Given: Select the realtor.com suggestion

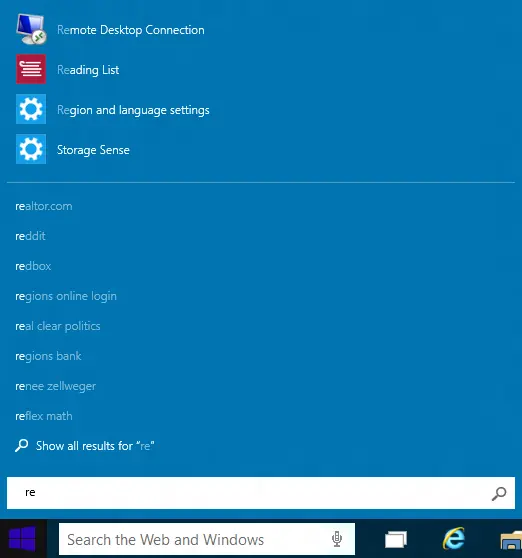Looking at the screenshot, I should click(43, 206).
